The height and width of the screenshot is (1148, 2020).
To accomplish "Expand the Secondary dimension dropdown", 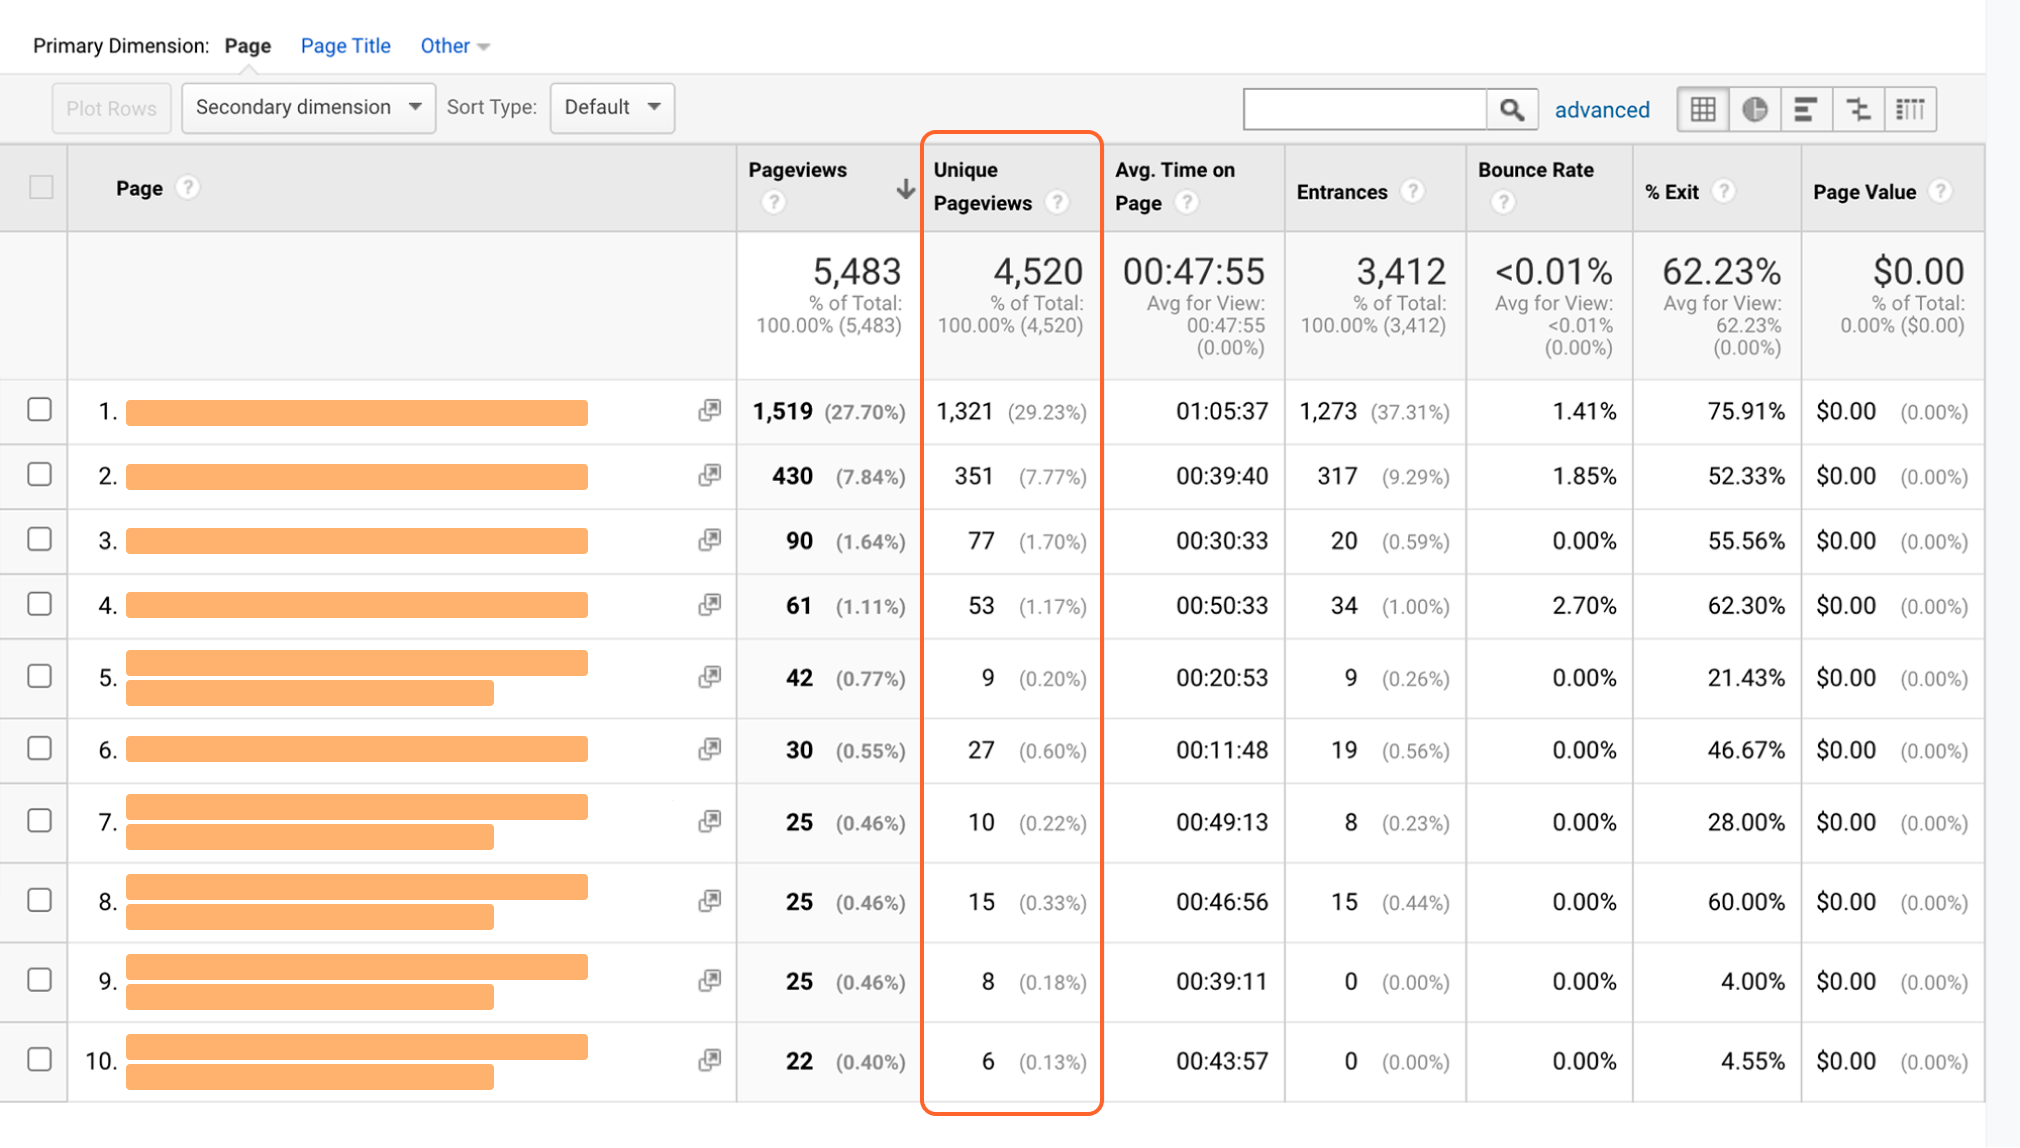I will click(x=305, y=108).
